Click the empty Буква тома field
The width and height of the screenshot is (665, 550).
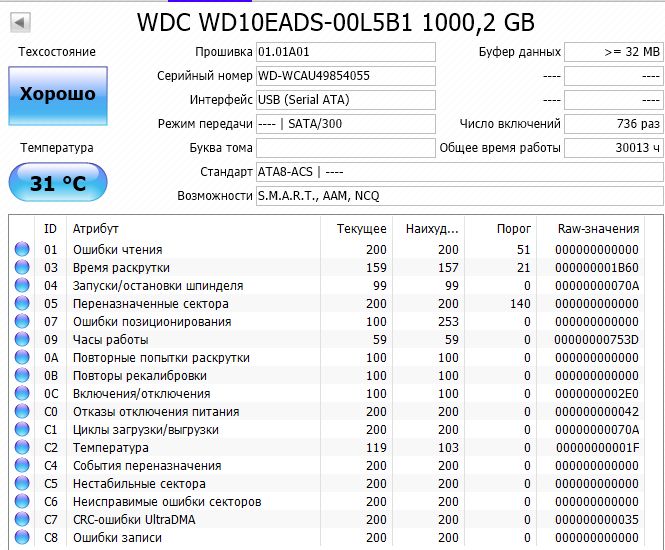click(x=346, y=148)
